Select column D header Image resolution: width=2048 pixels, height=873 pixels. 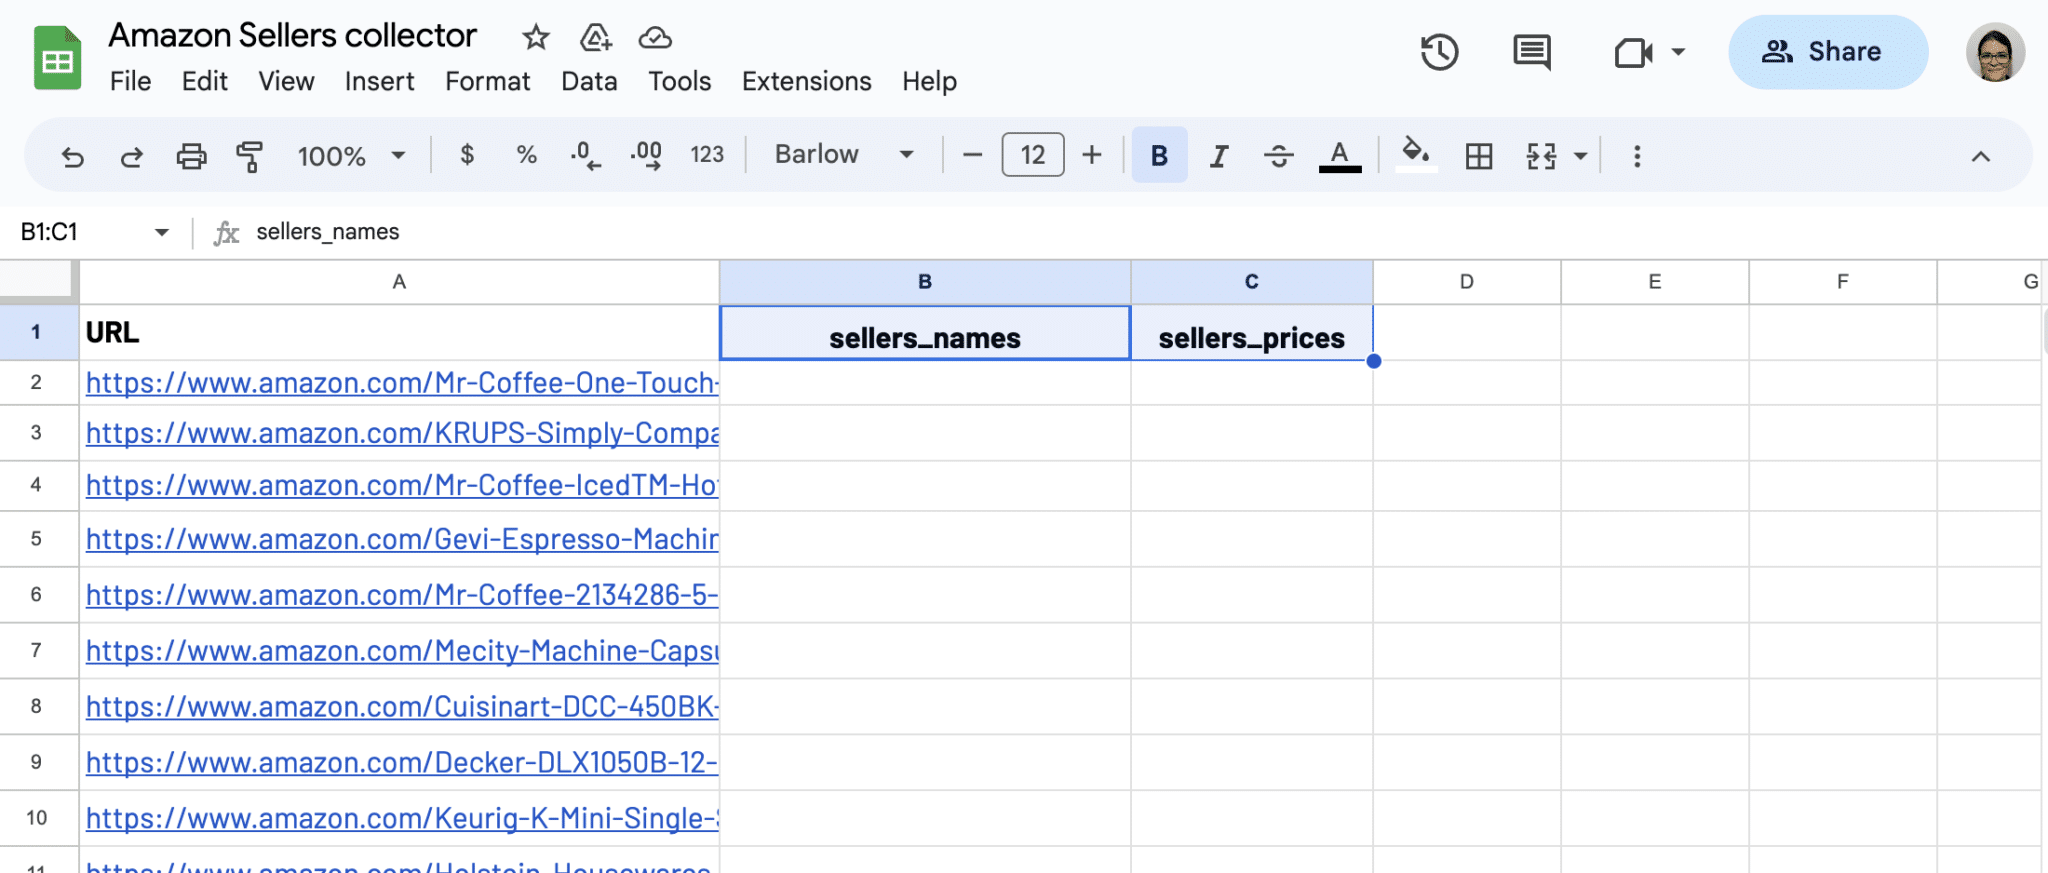(x=1467, y=282)
